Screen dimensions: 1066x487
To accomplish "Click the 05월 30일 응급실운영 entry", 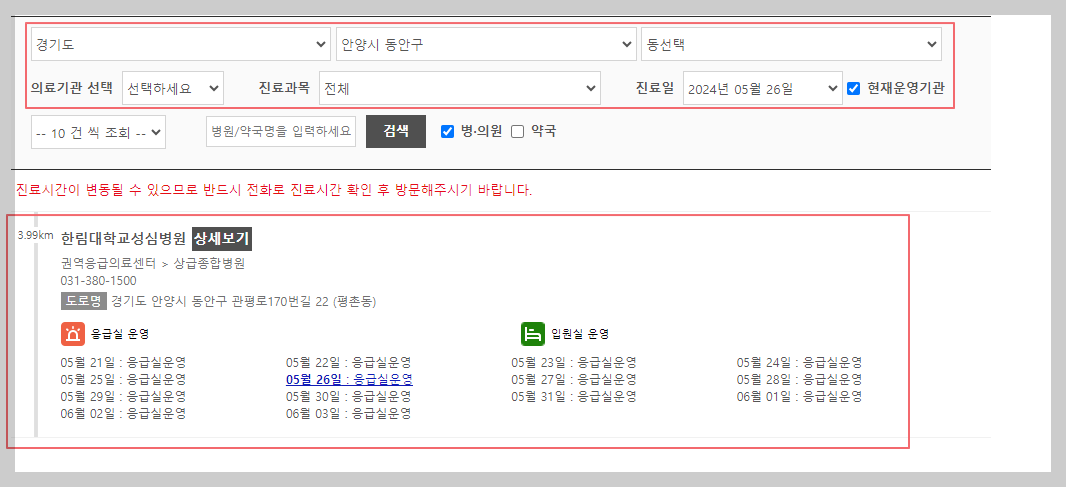I will point(349,397).
